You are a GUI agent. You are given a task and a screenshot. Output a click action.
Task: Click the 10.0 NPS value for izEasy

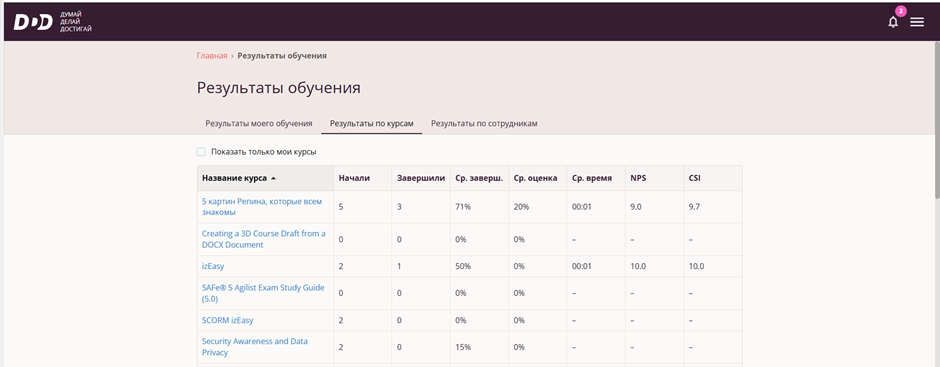[x=638, y=266]
